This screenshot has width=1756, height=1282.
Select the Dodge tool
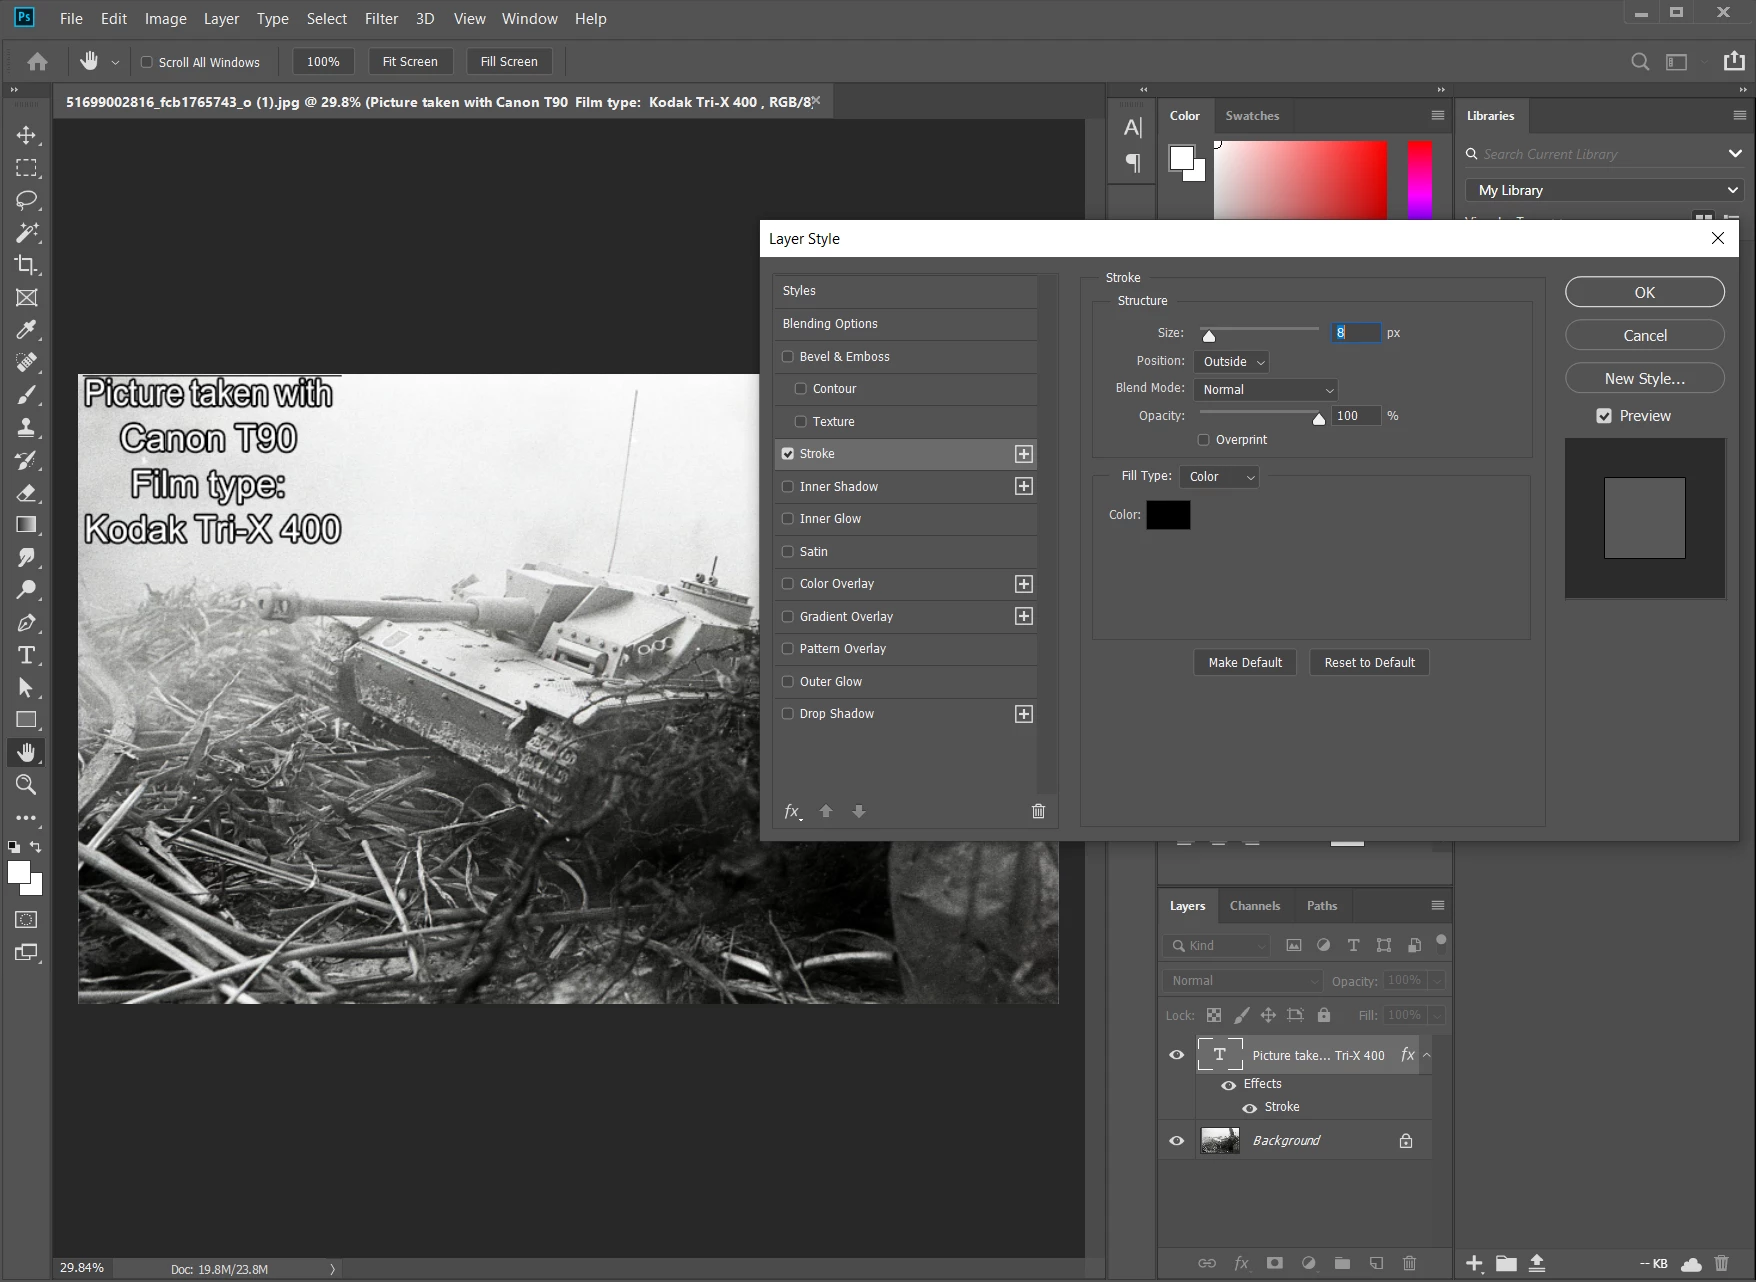click(27, 590)
